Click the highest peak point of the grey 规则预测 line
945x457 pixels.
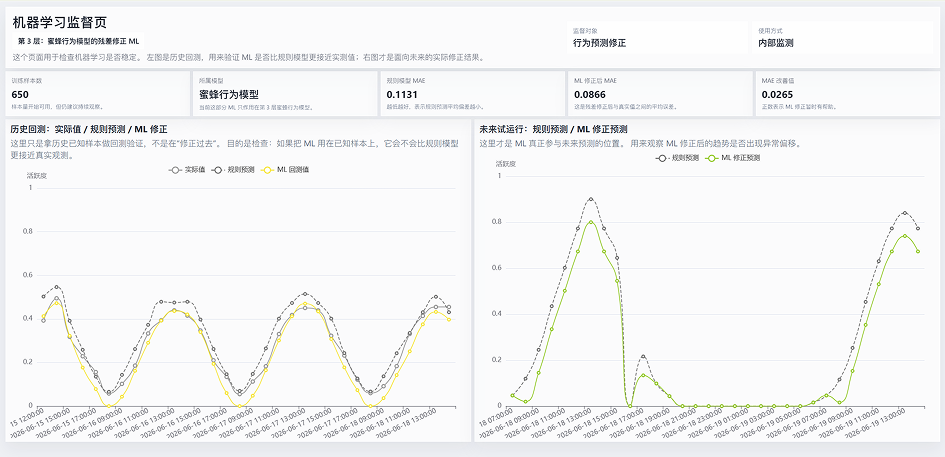[591, 199]
